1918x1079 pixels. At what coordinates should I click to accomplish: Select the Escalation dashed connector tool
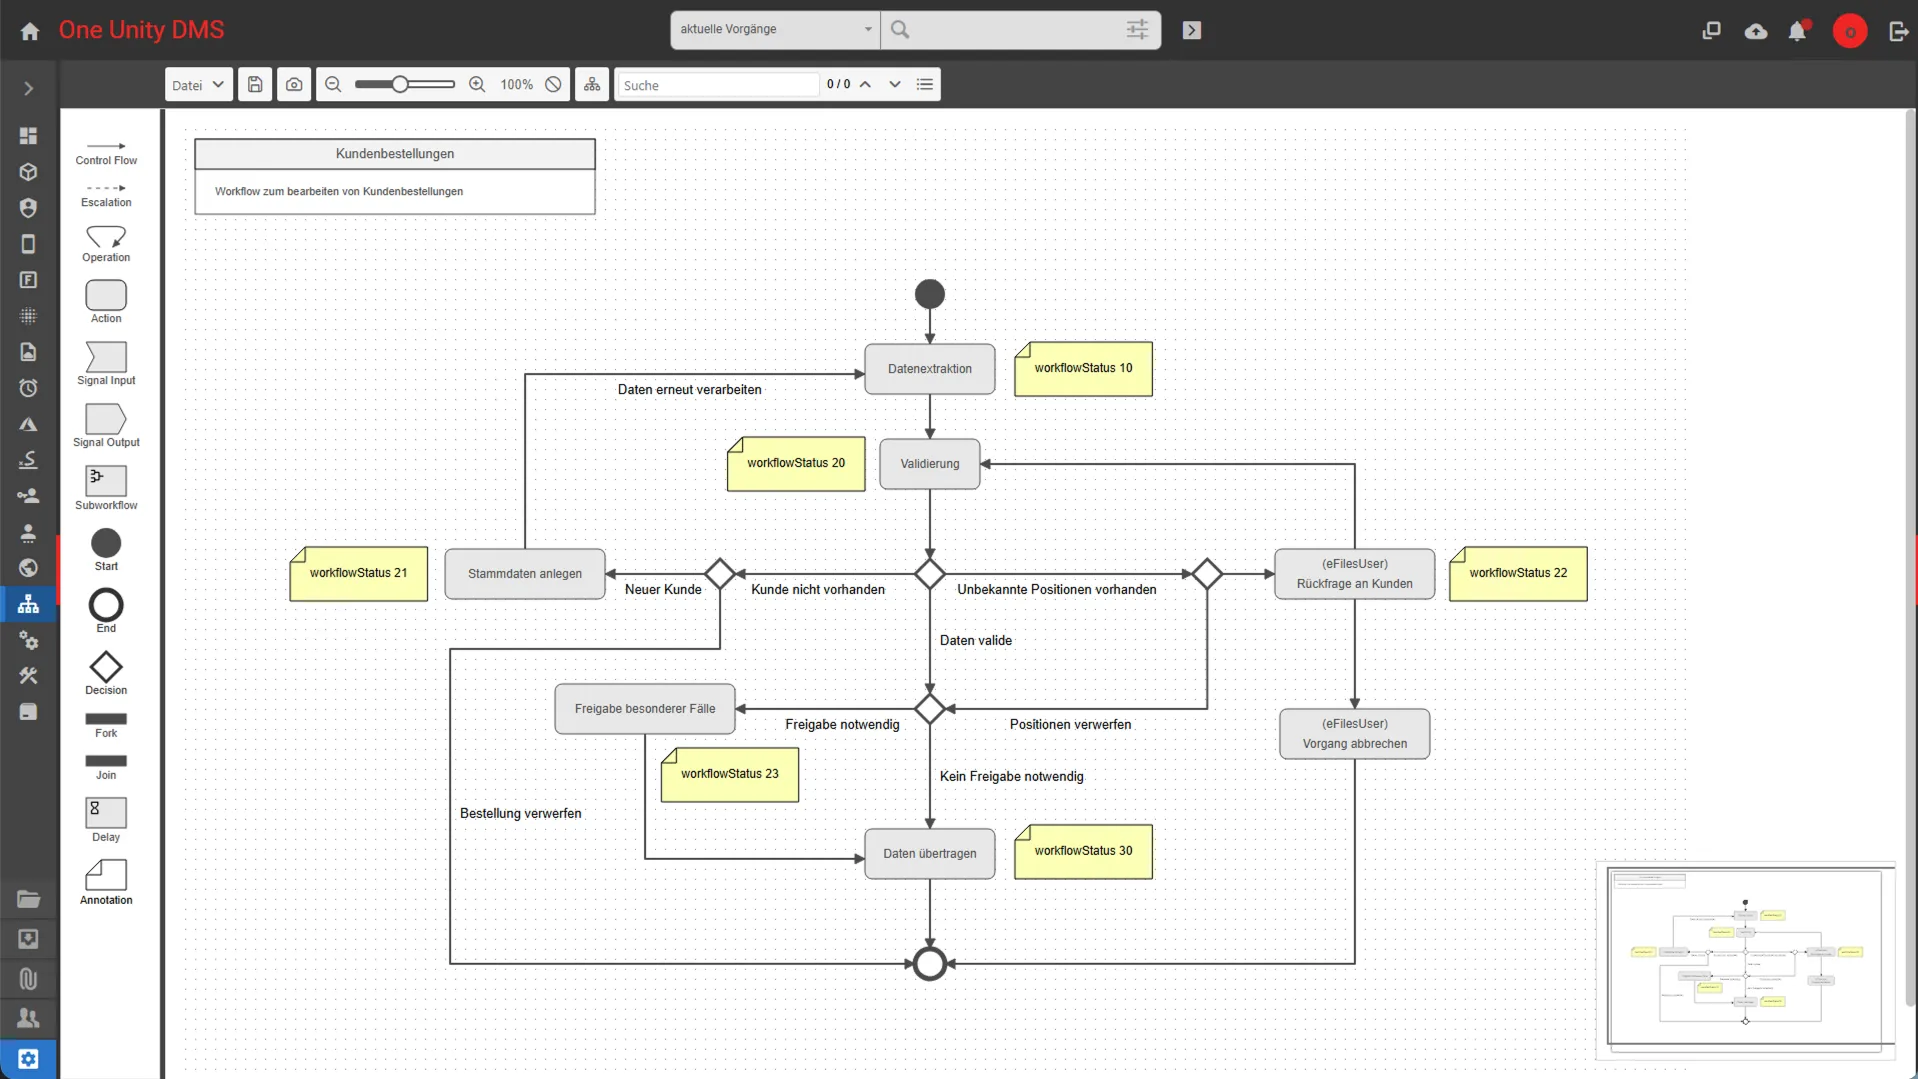(x=106, y=194)
